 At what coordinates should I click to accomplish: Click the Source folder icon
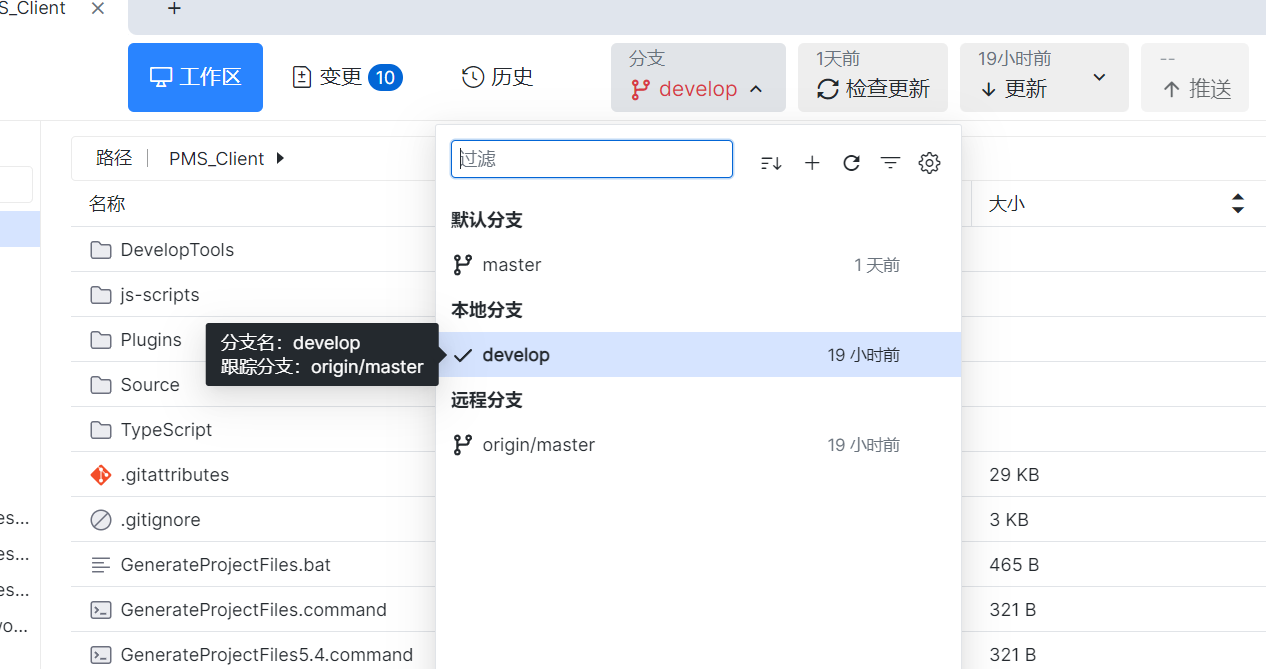101,385
